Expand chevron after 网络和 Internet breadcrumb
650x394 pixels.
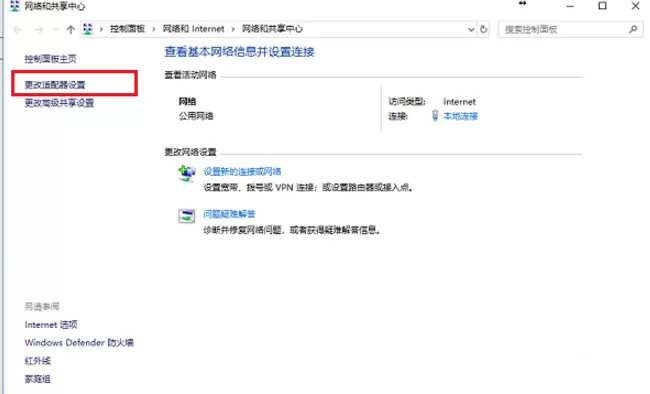233,29
